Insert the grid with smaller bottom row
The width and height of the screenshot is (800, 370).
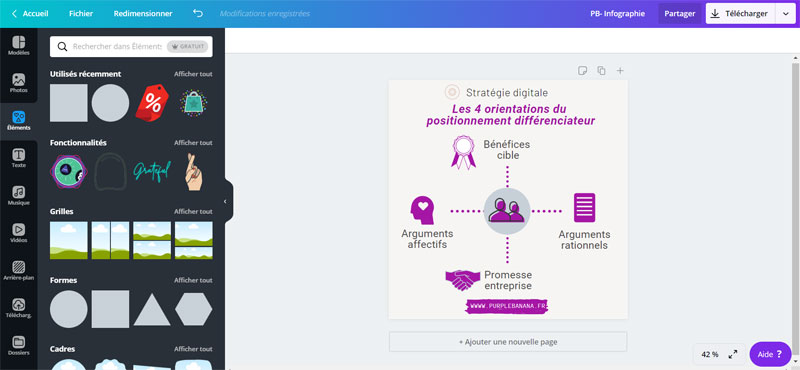194,240
